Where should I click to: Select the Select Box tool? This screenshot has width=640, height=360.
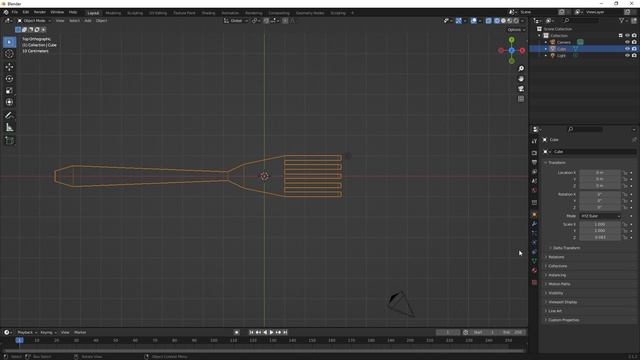coord(9,42)
